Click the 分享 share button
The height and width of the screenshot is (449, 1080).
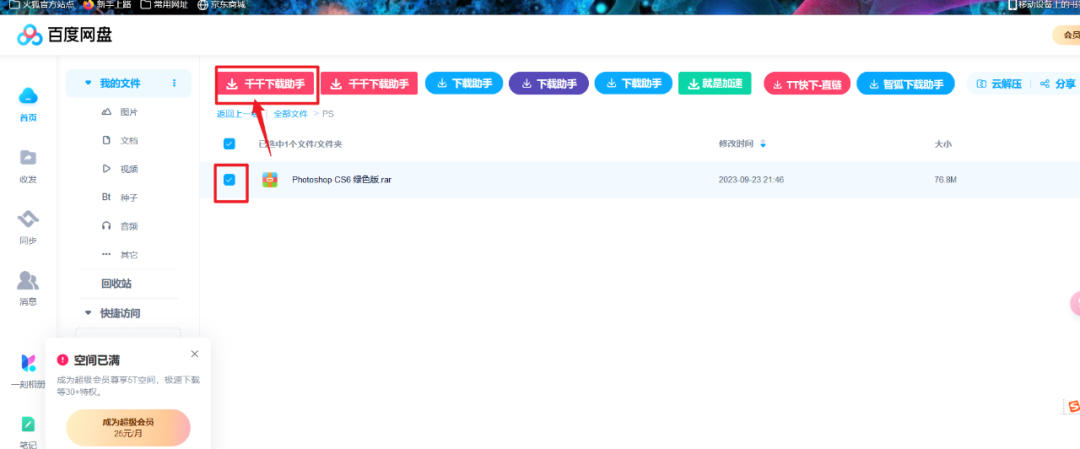[x=1058, y=84]
